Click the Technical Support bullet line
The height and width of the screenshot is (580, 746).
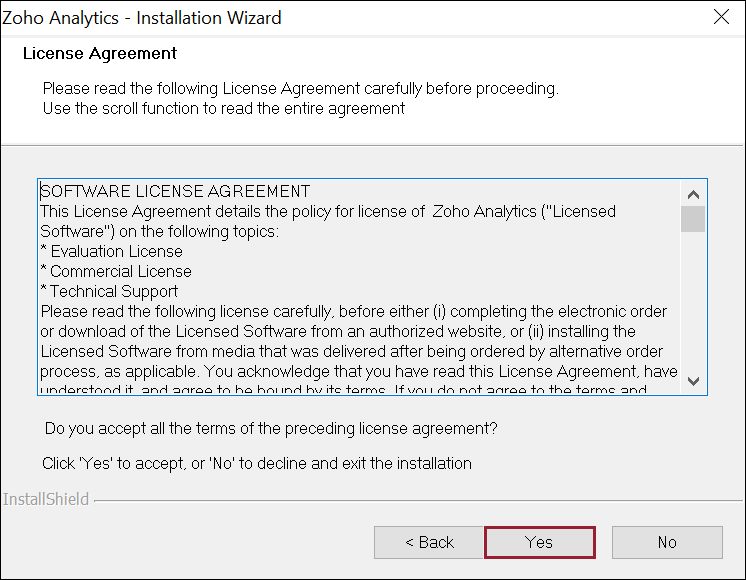coord(109,291)
